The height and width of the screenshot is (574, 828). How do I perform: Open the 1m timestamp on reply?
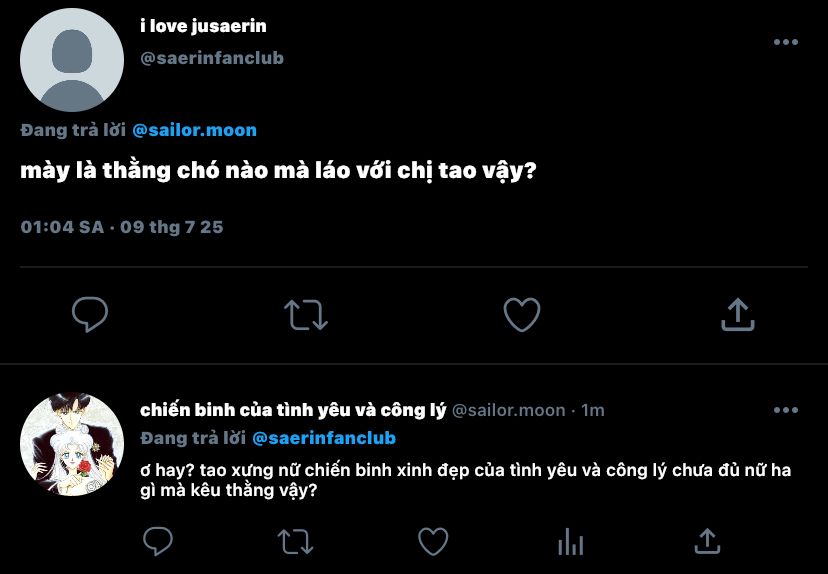[x=592, y=410]
